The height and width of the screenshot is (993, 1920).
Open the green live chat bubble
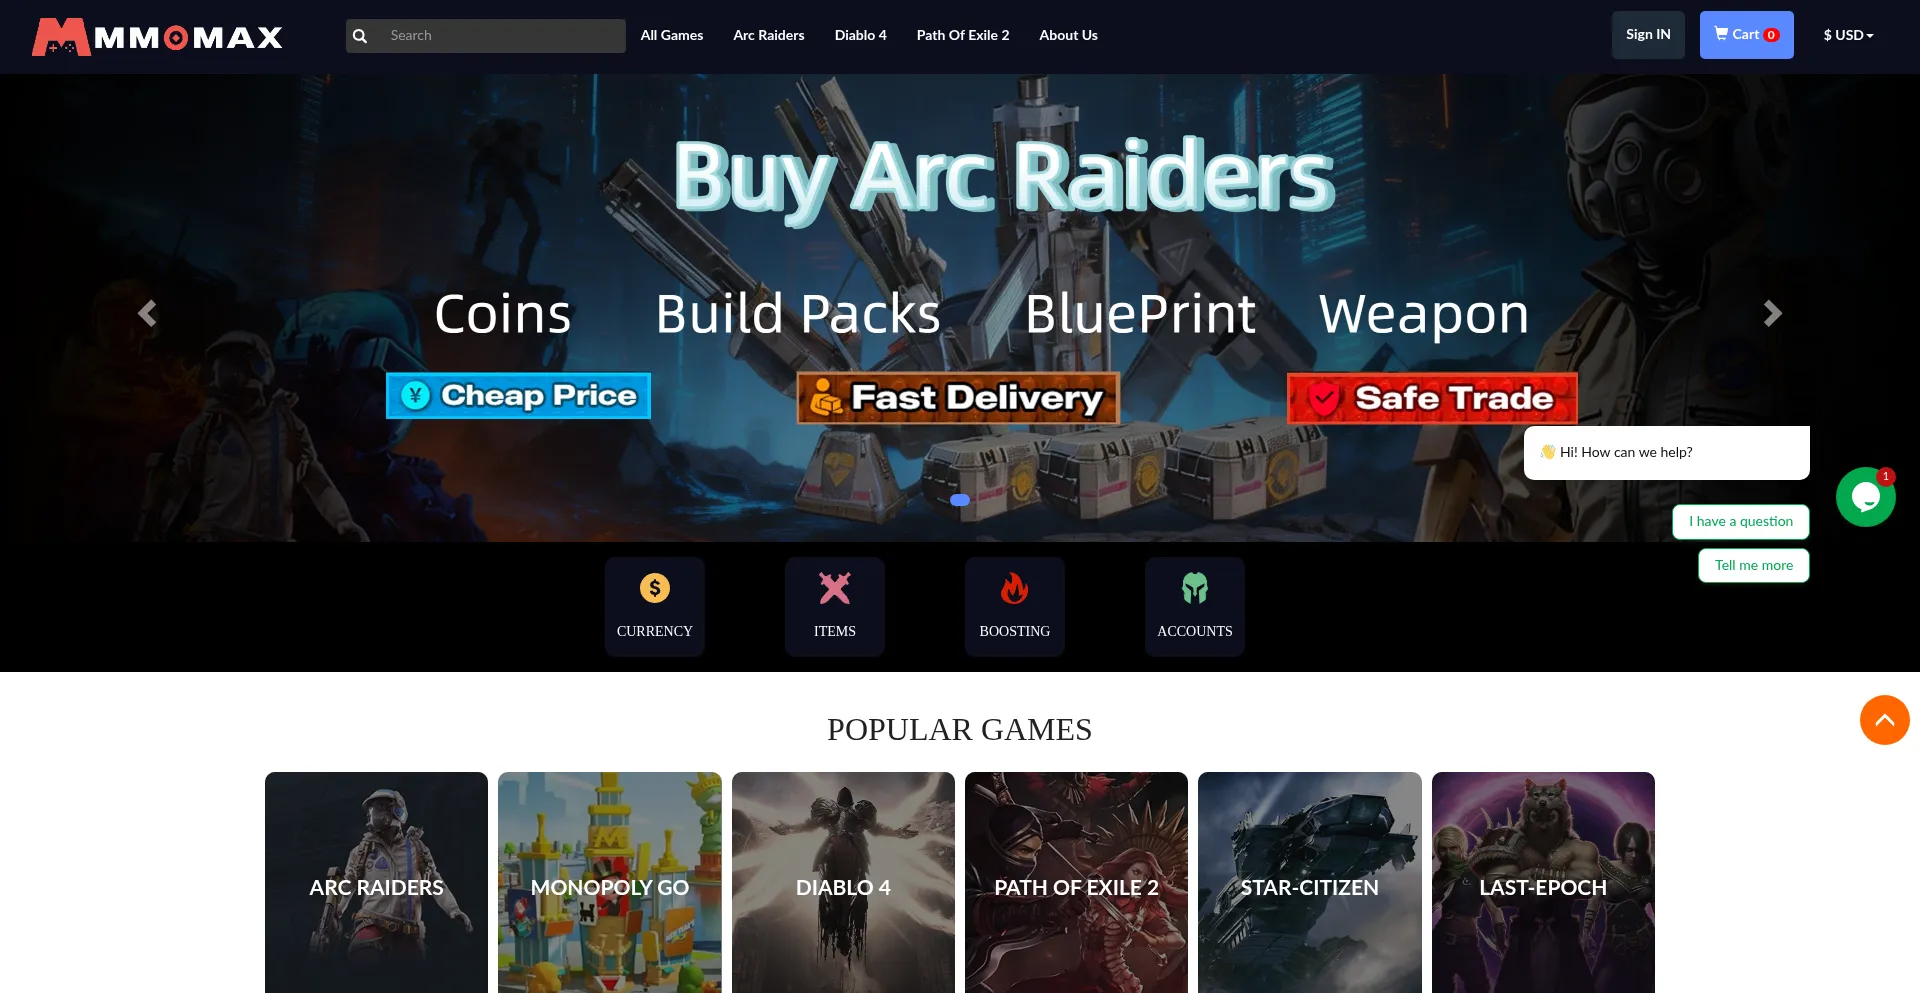coord(1865,497)
